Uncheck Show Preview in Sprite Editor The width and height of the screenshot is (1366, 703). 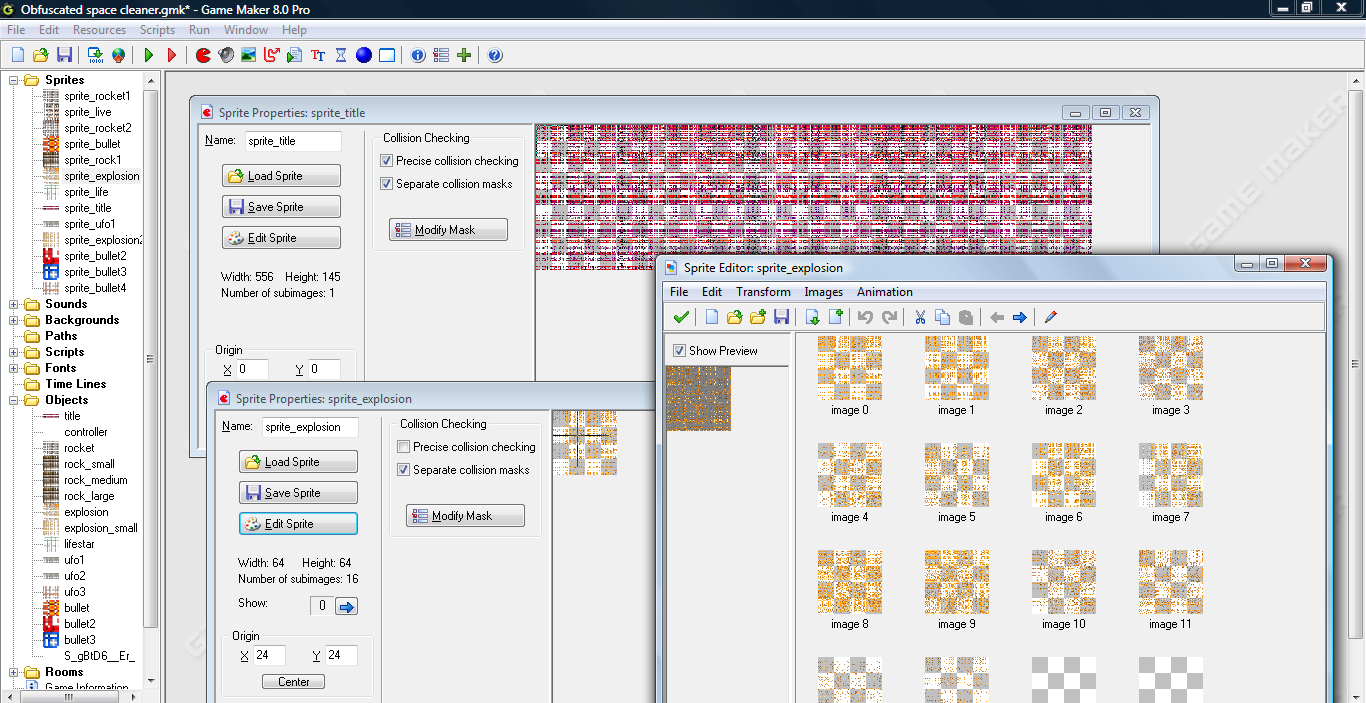(x=680, y=351)
